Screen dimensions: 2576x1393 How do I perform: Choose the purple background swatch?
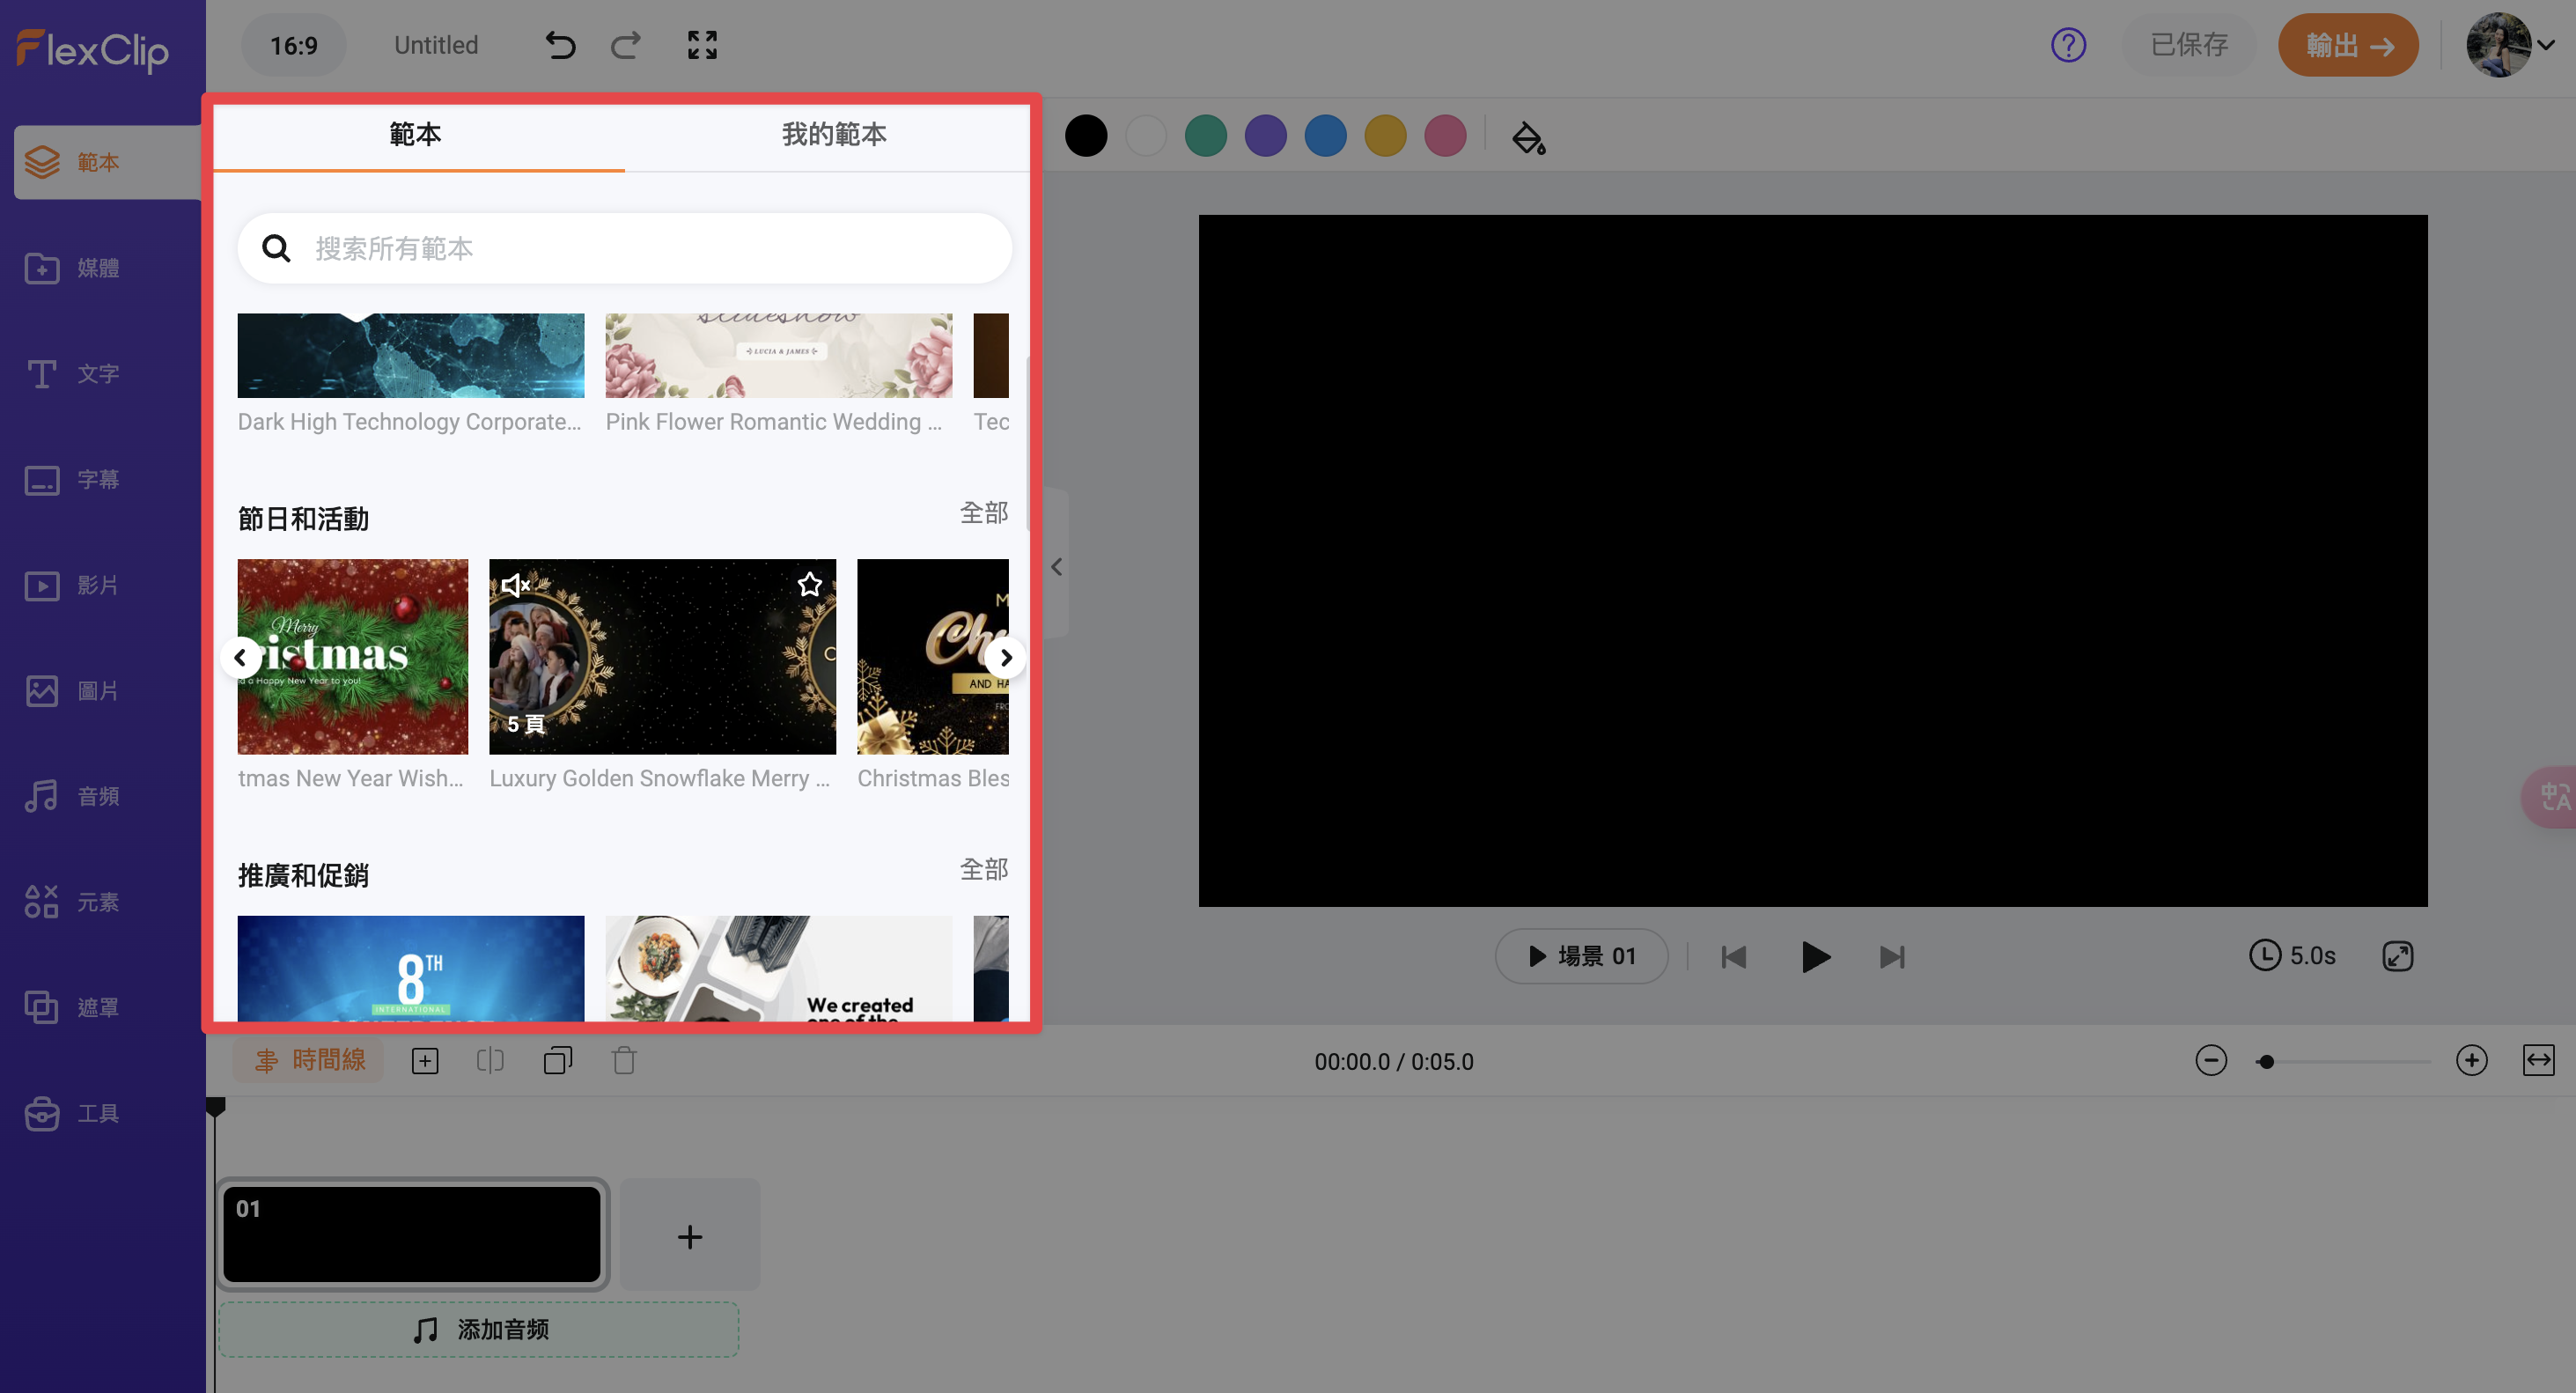(1266, 136)
